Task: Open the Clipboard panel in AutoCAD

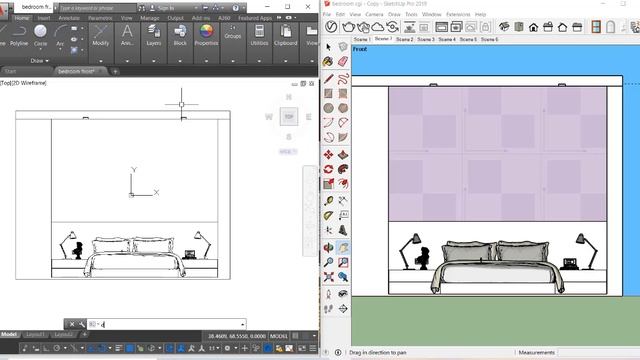Action: pos(286,36)
